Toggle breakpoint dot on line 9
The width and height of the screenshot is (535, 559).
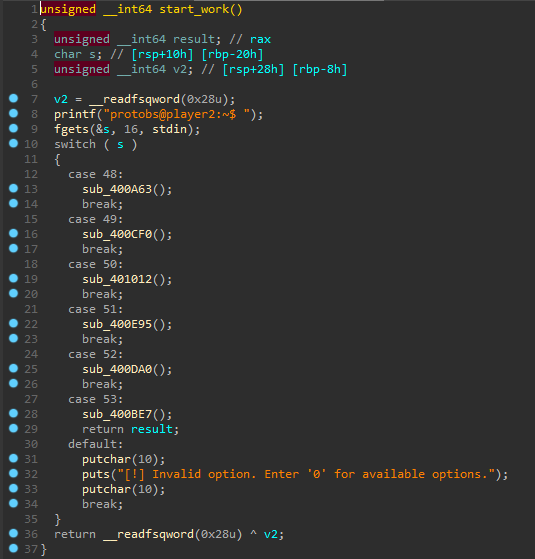14,128
